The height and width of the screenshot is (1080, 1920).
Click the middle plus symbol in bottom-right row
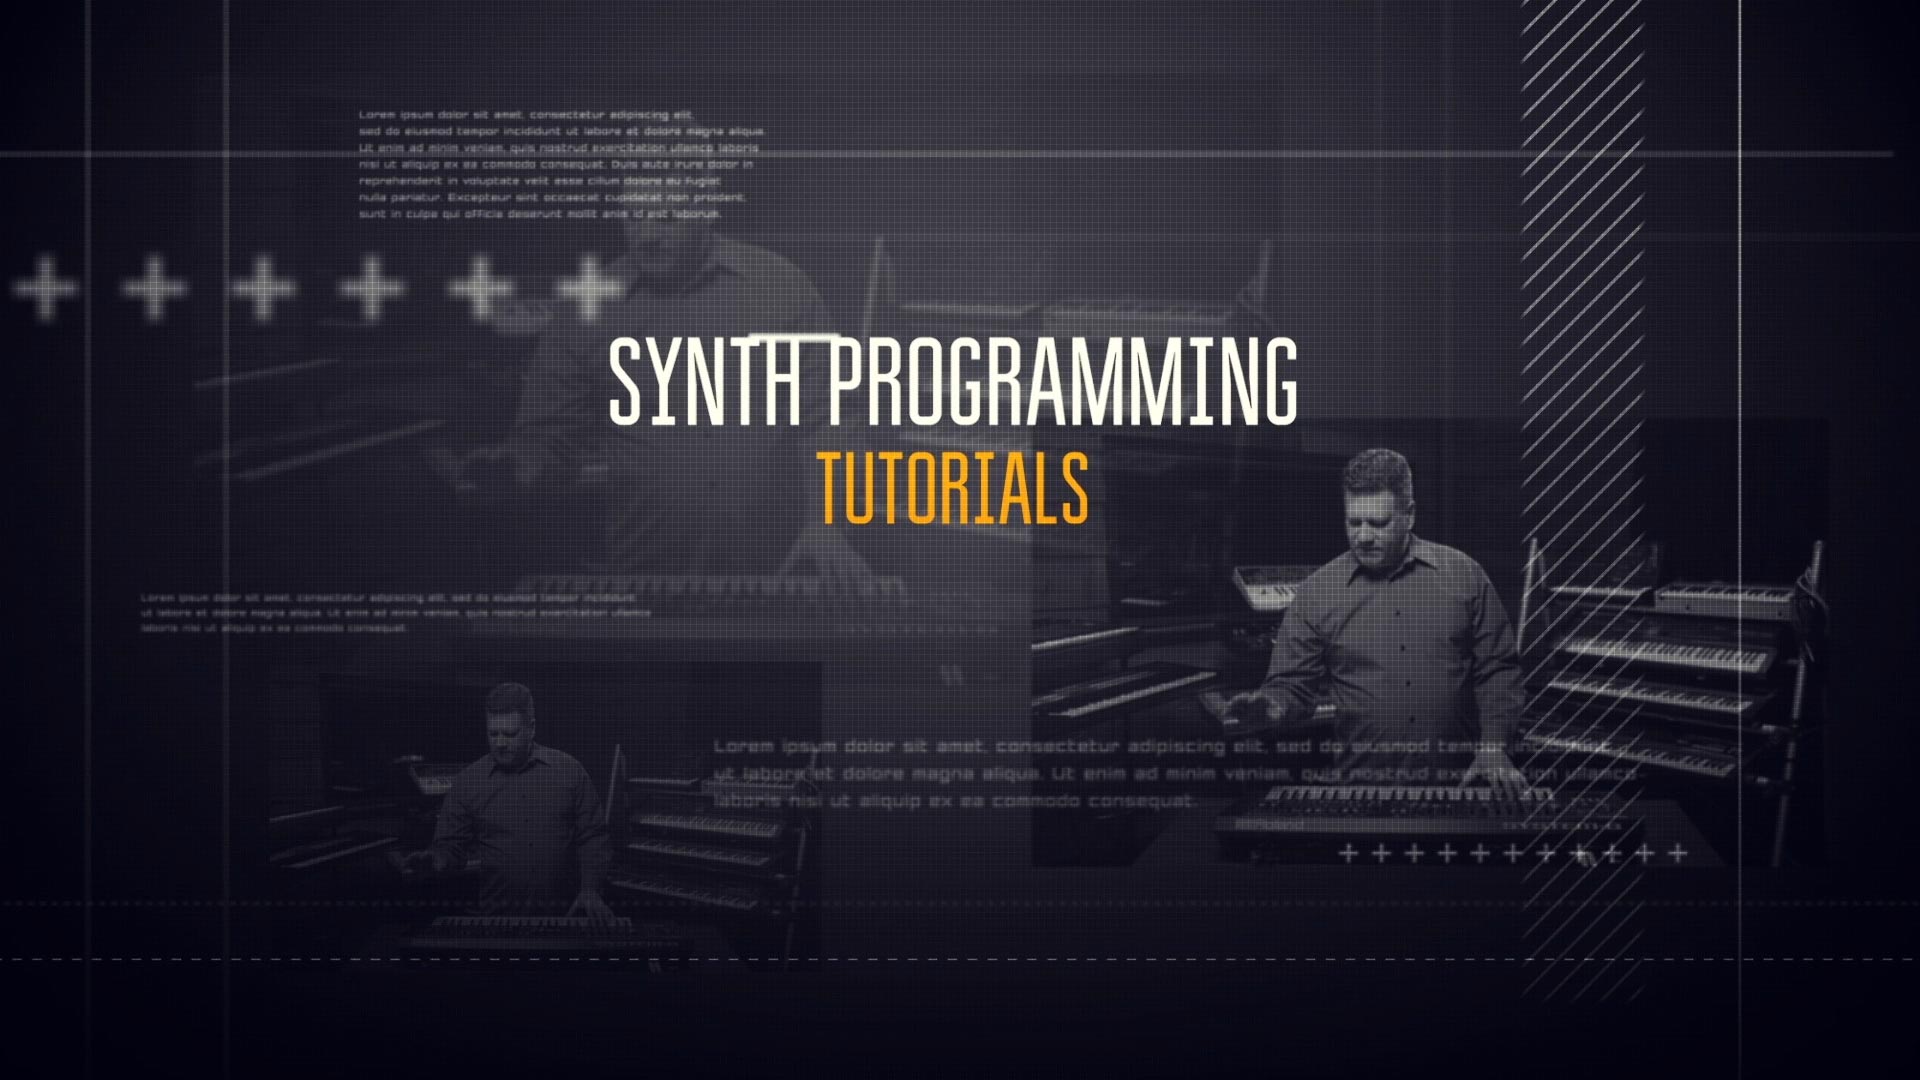pyautogui.click(x=1513, y=853)
